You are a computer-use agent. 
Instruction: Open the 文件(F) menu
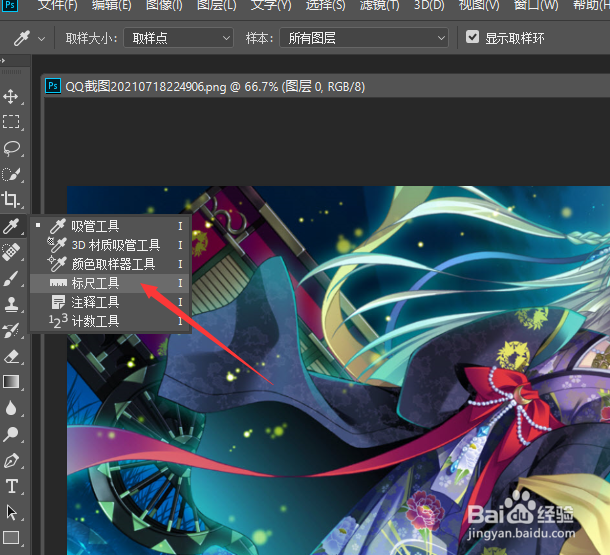click(58, 5)
